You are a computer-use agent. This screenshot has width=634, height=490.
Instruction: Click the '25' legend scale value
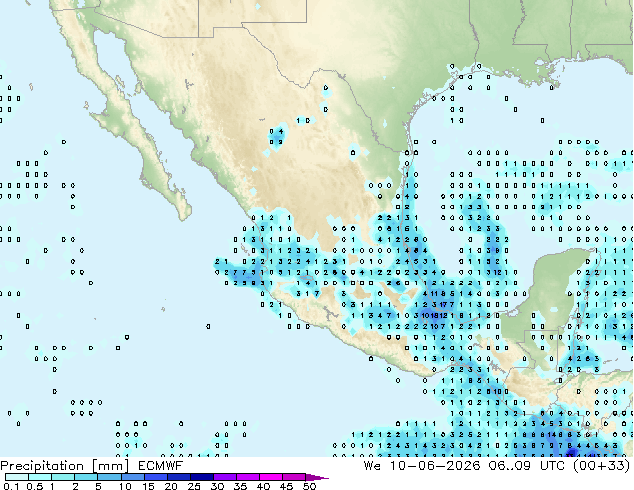pos(194,486)
